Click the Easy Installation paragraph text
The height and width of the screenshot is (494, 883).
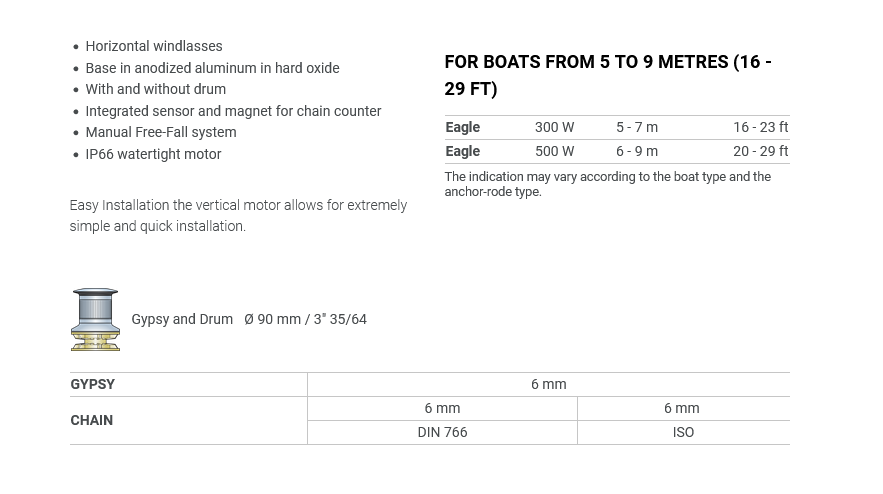coord(238,215)
